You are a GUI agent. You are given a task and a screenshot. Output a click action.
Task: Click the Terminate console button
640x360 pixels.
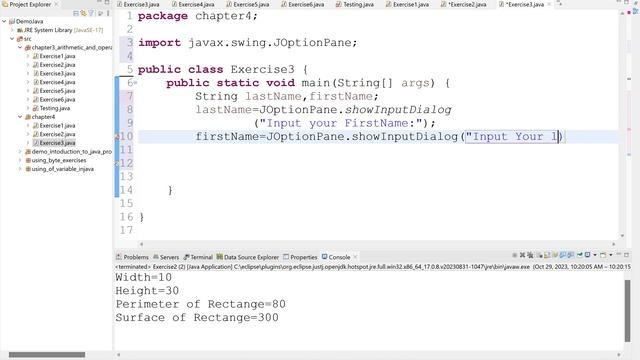pos(515,255)
